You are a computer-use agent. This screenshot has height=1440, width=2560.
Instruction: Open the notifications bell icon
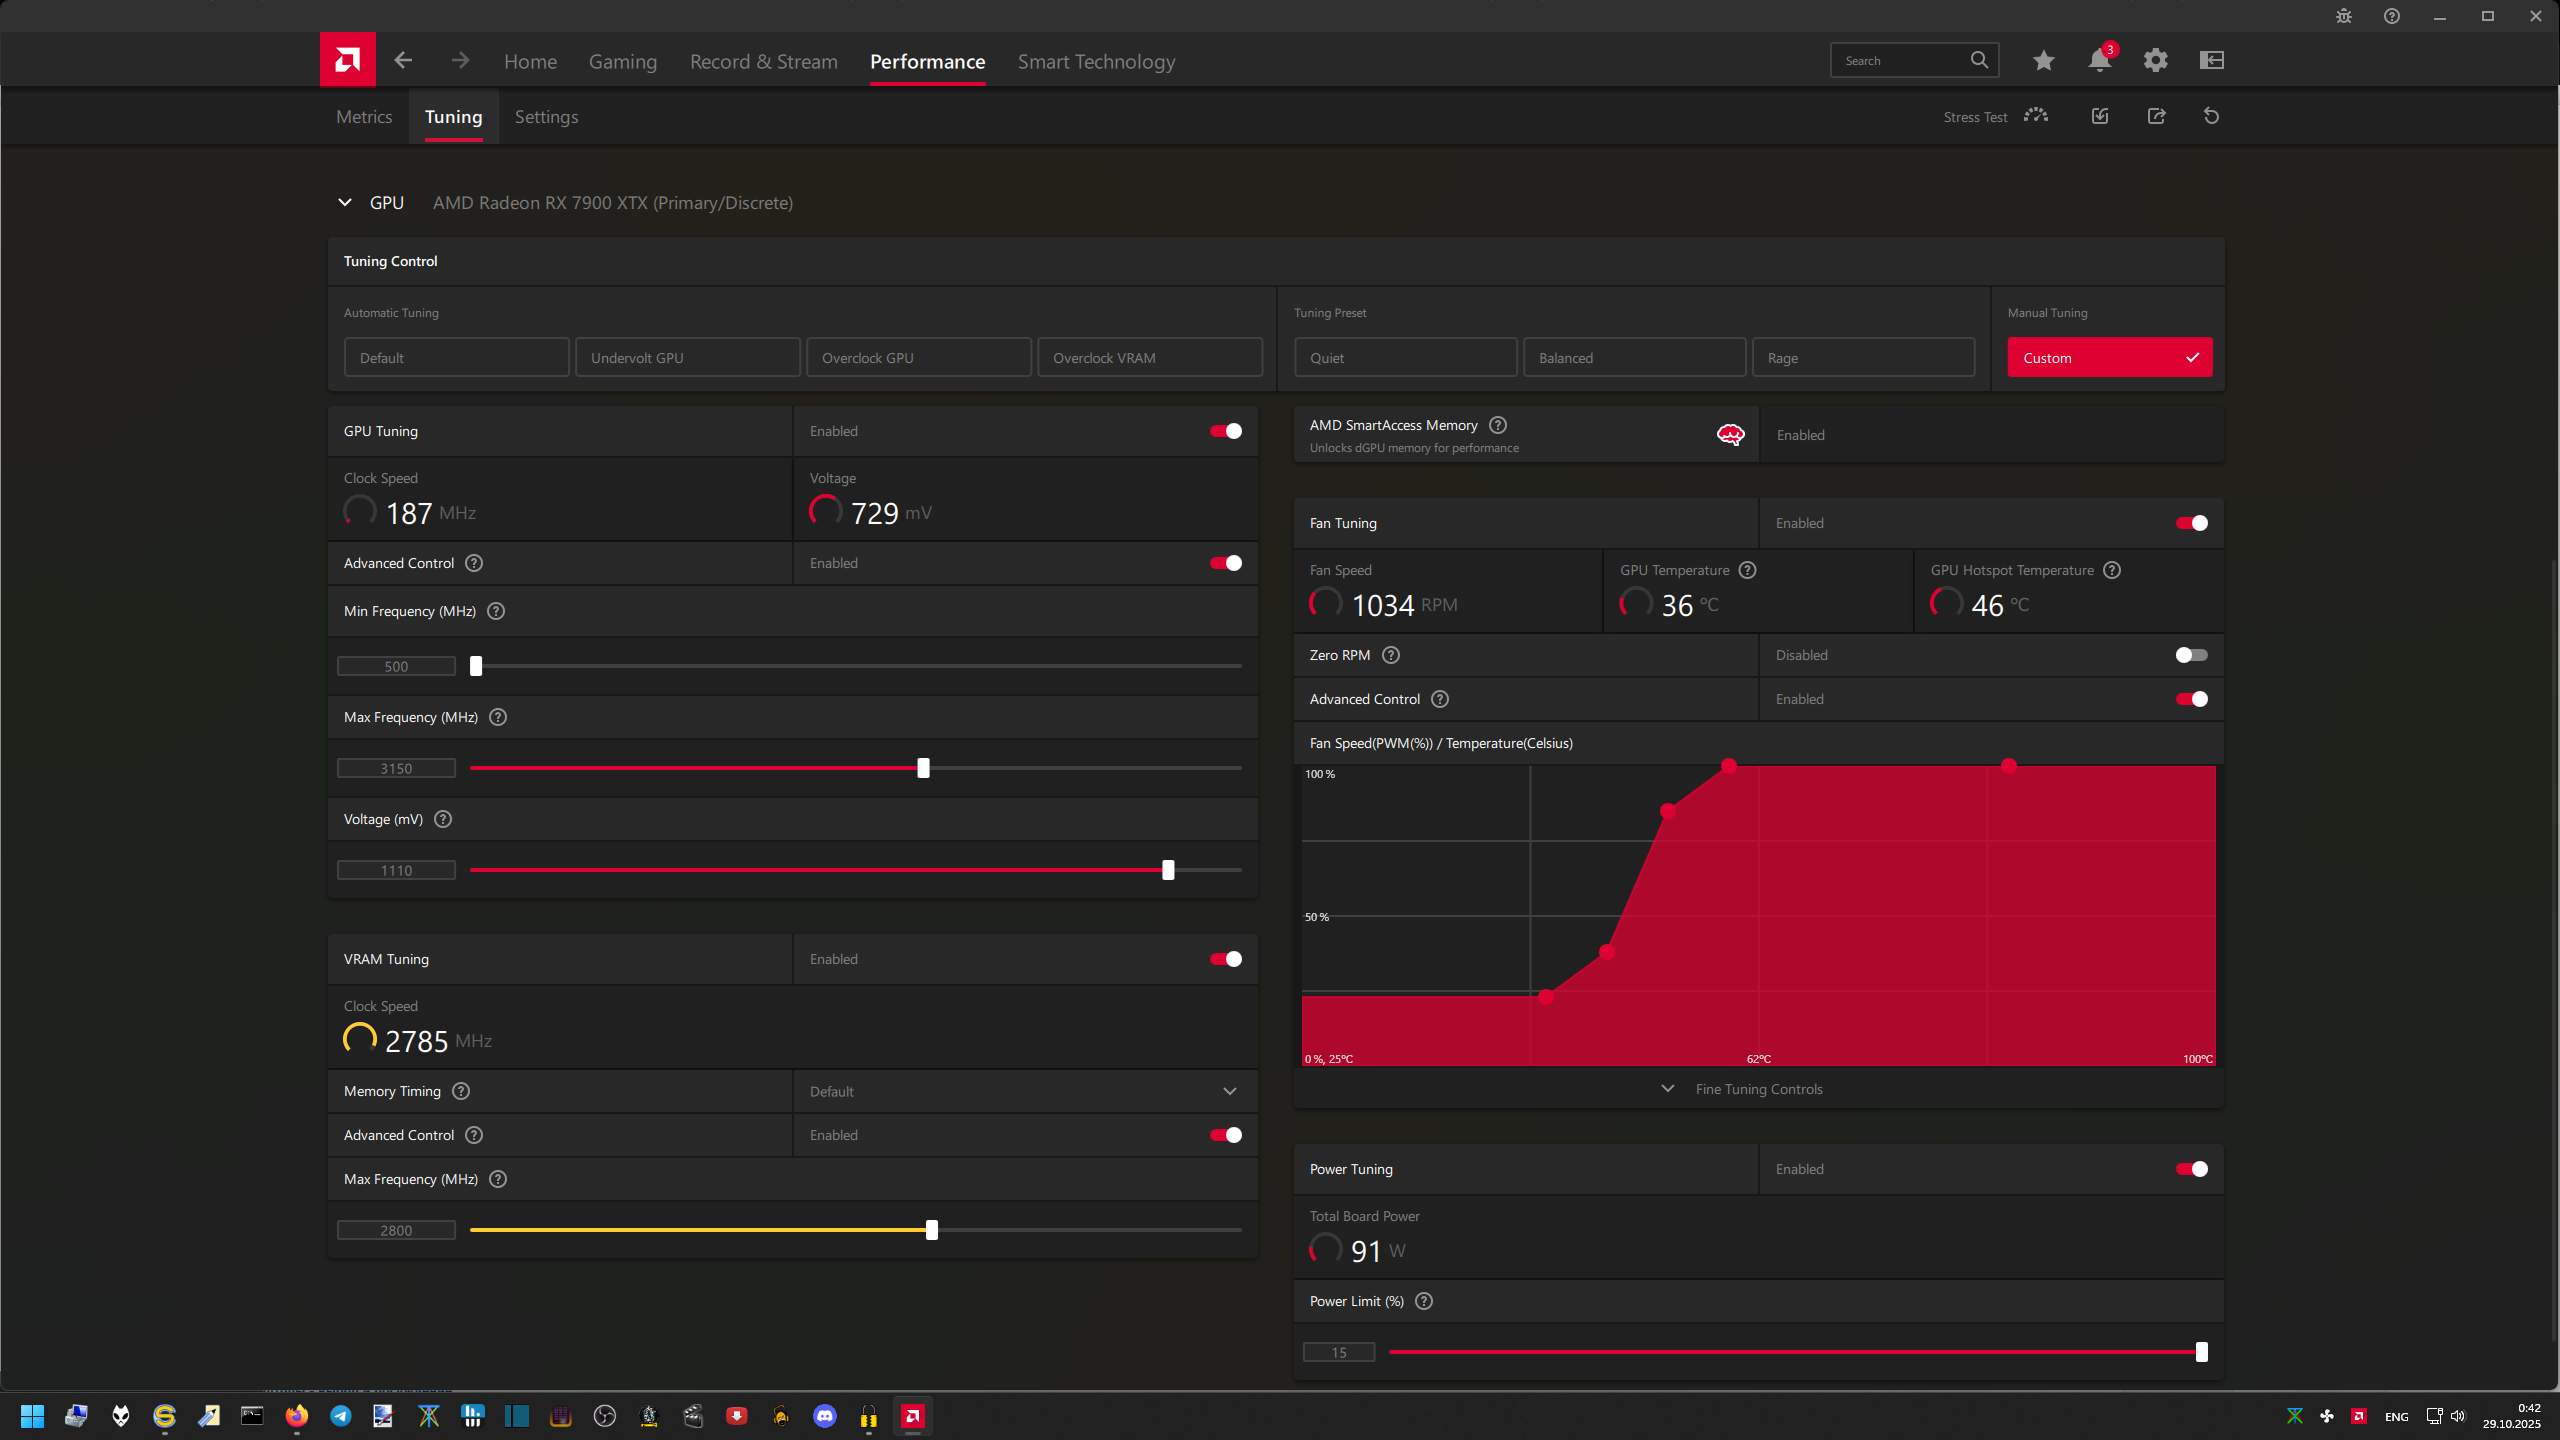pyautogui.click(x=2099, y=61)
